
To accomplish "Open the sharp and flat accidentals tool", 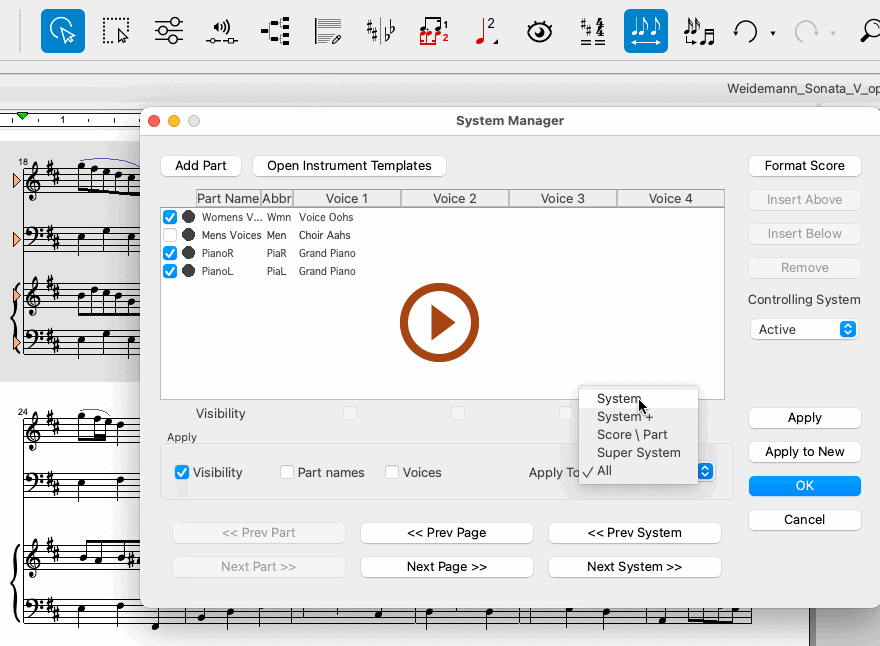I will 381,31.
